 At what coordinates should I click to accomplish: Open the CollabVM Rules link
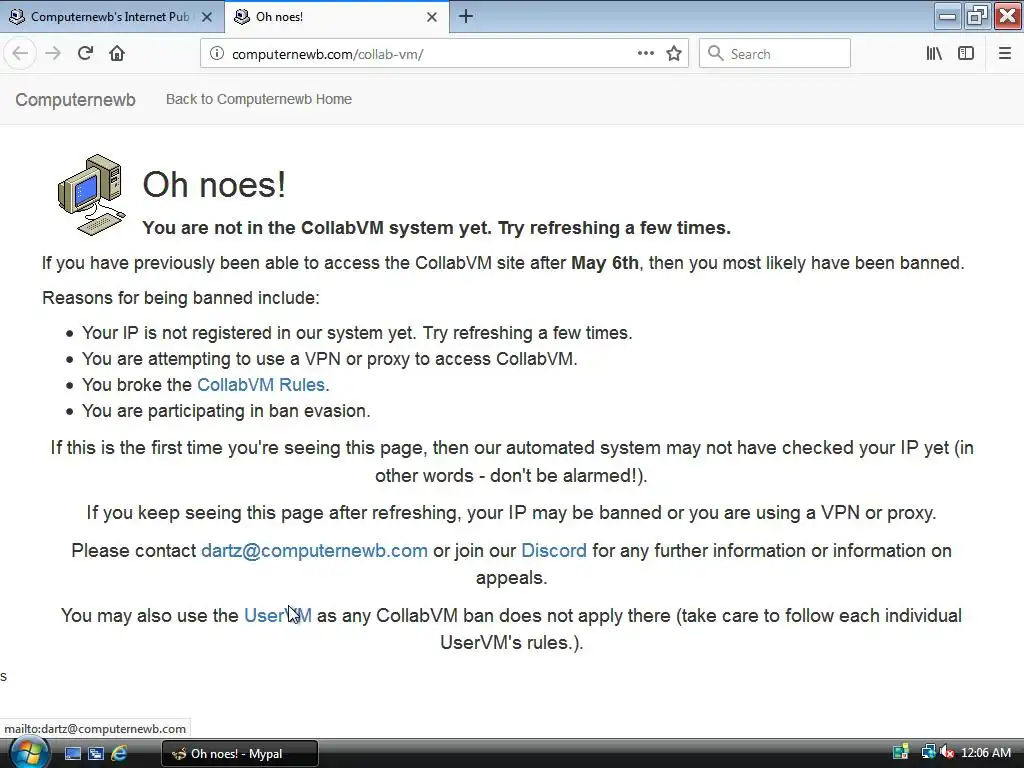click(261, 385)
